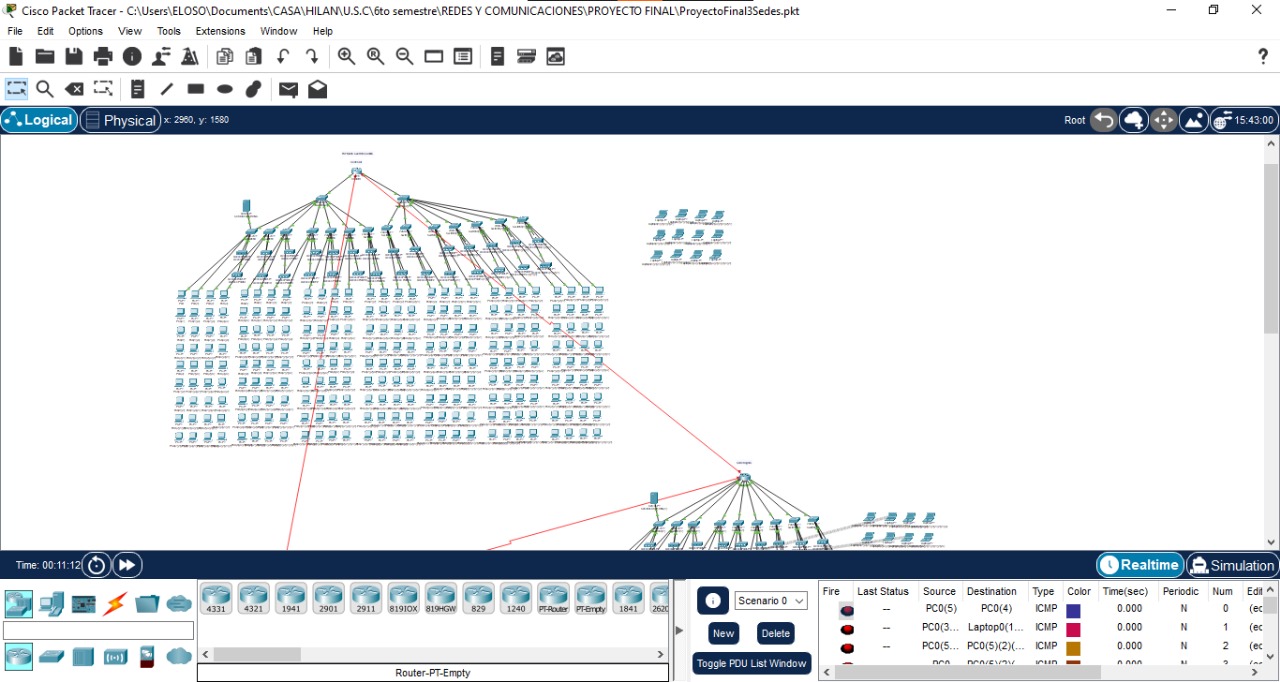Open context help question mark icon
This screenshot has width=1280, height=682.
point(1263,57)
